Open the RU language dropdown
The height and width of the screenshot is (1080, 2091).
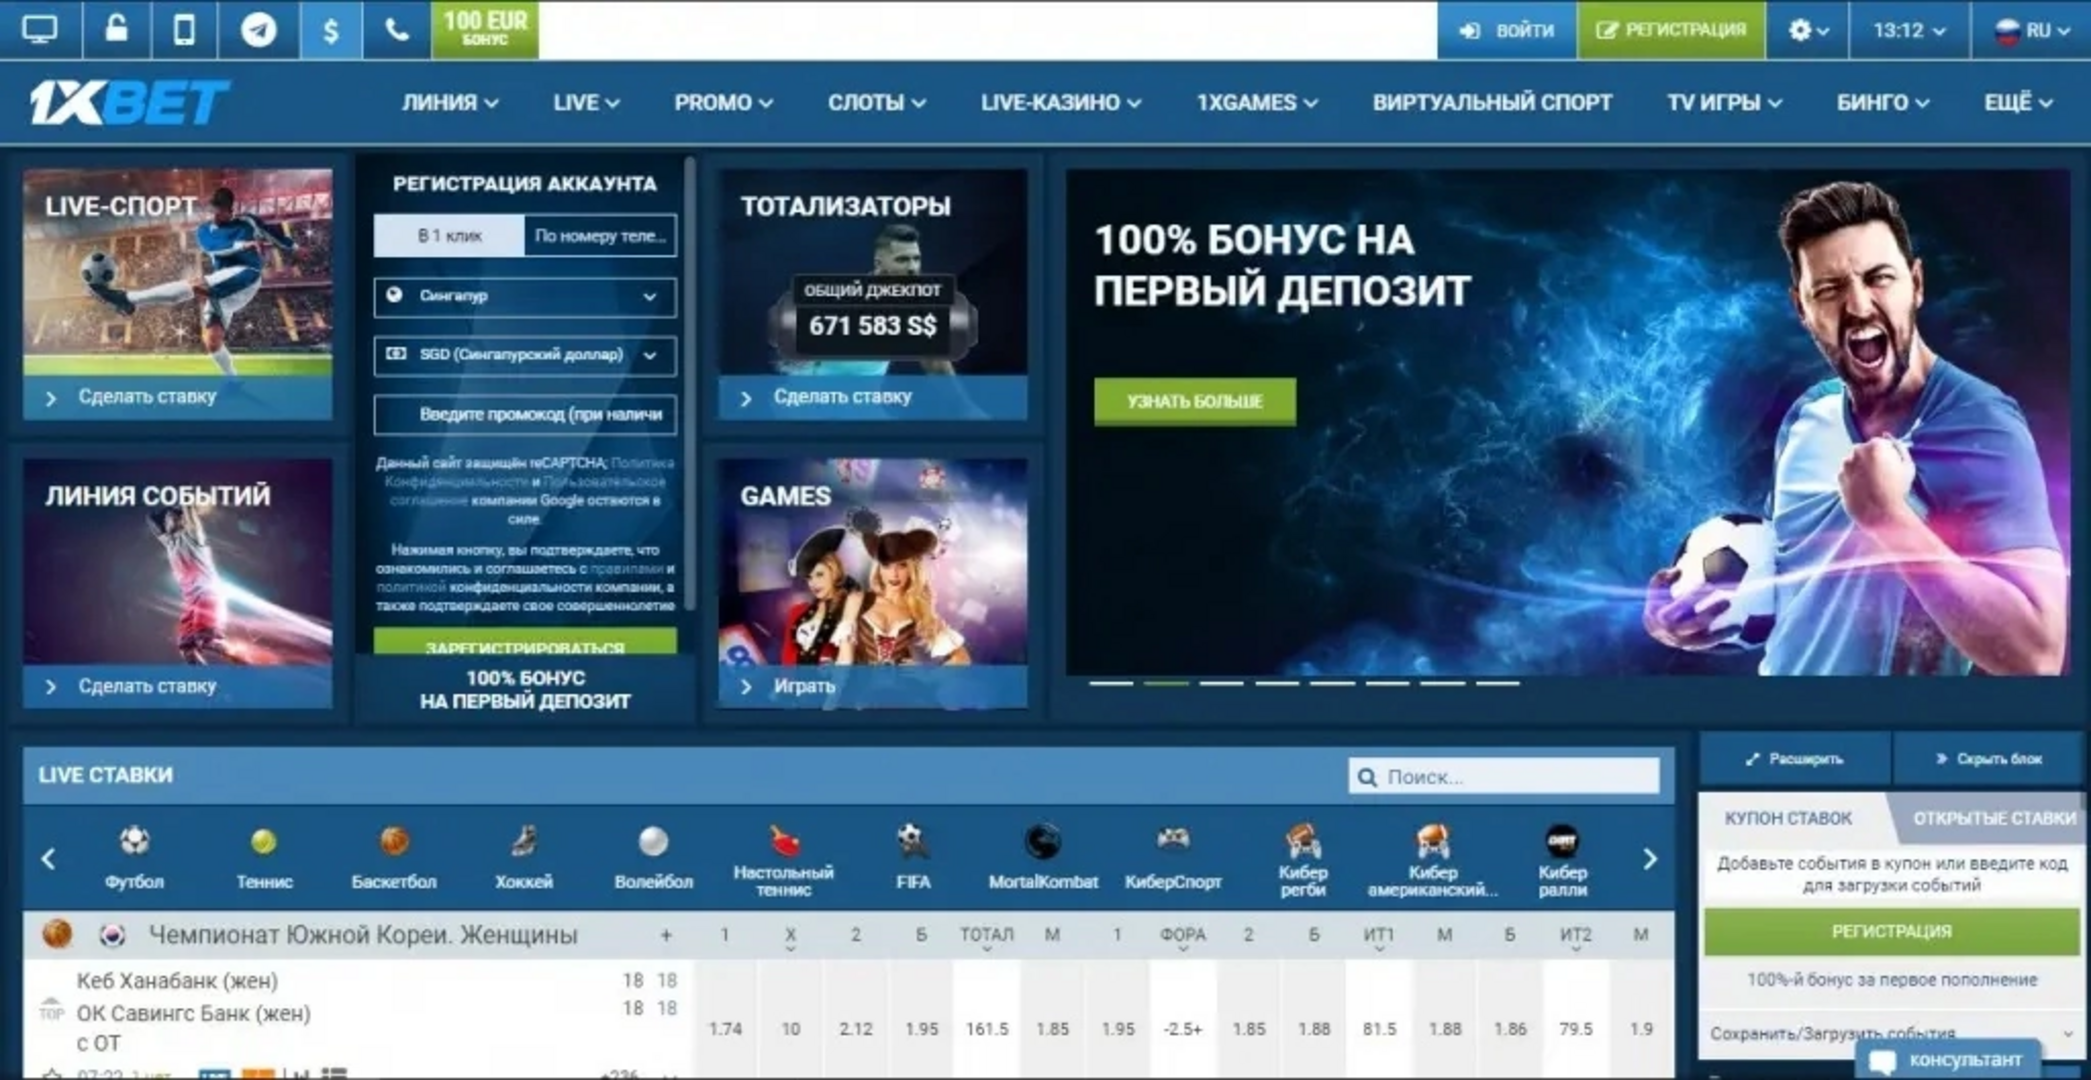pyautogui.click(x=2032, y=30)
